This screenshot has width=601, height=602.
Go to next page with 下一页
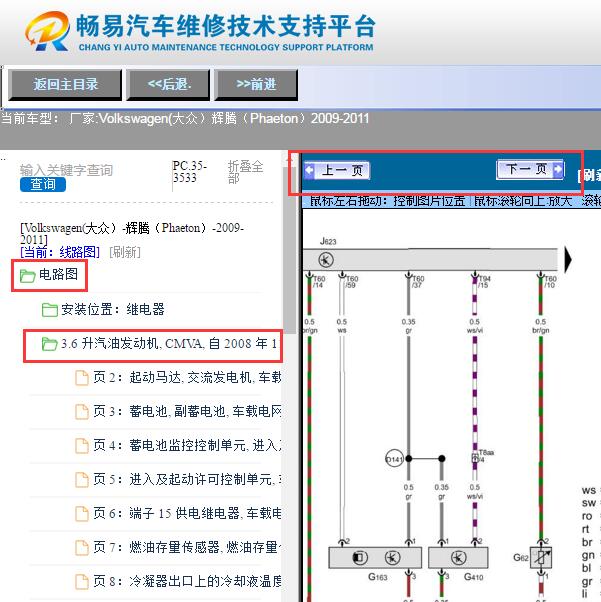(530, 169)
